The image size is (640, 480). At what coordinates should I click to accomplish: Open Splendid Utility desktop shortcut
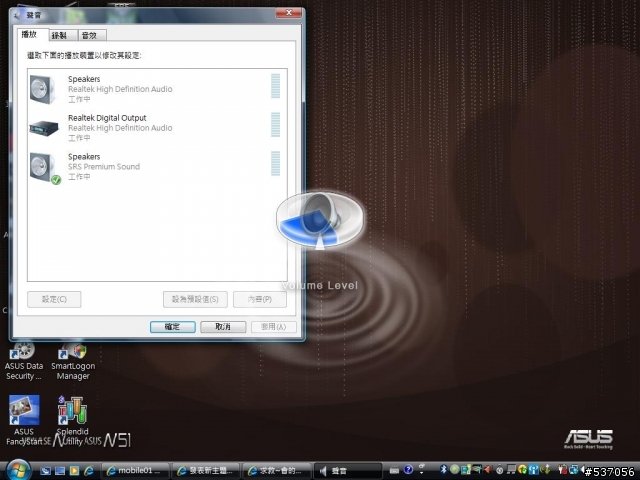coord(72,420)
